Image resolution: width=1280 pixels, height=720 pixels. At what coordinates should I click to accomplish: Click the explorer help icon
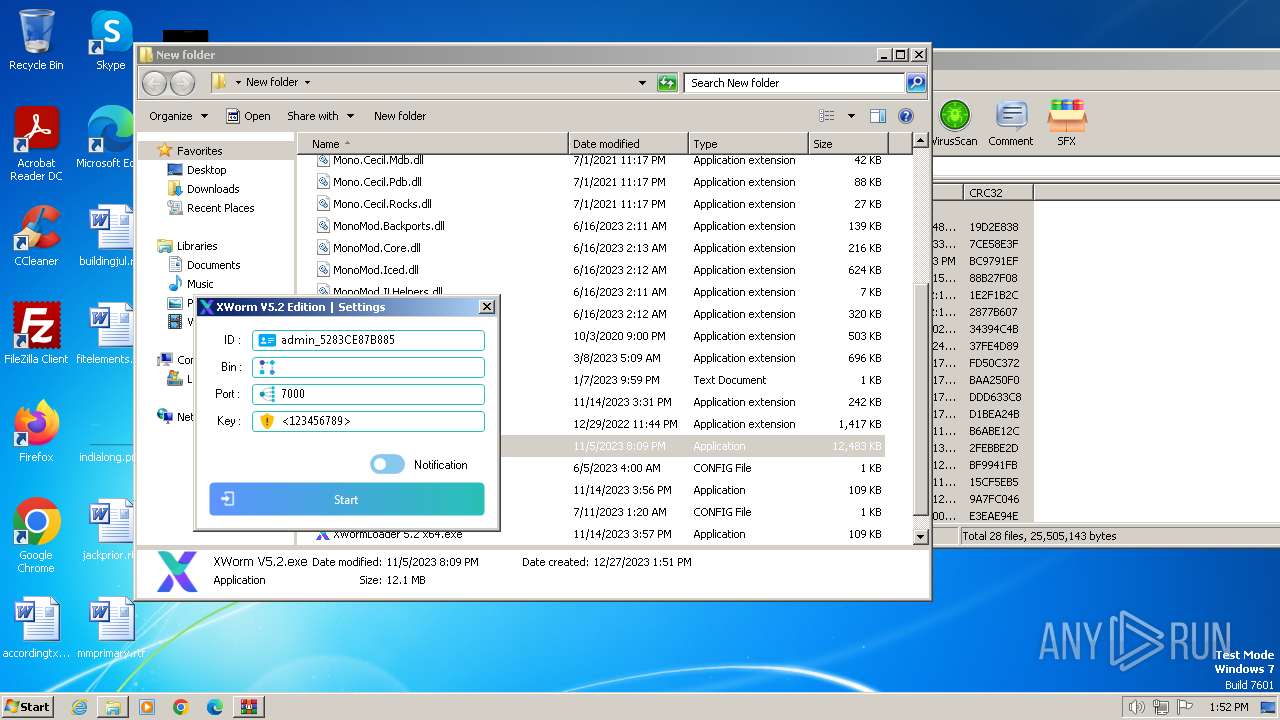click(906, 116)
